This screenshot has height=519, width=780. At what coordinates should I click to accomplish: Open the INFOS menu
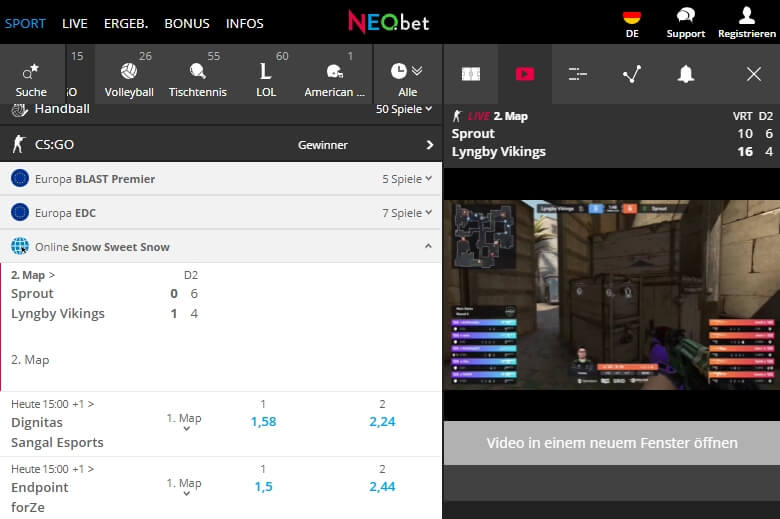tap(245, 23)
